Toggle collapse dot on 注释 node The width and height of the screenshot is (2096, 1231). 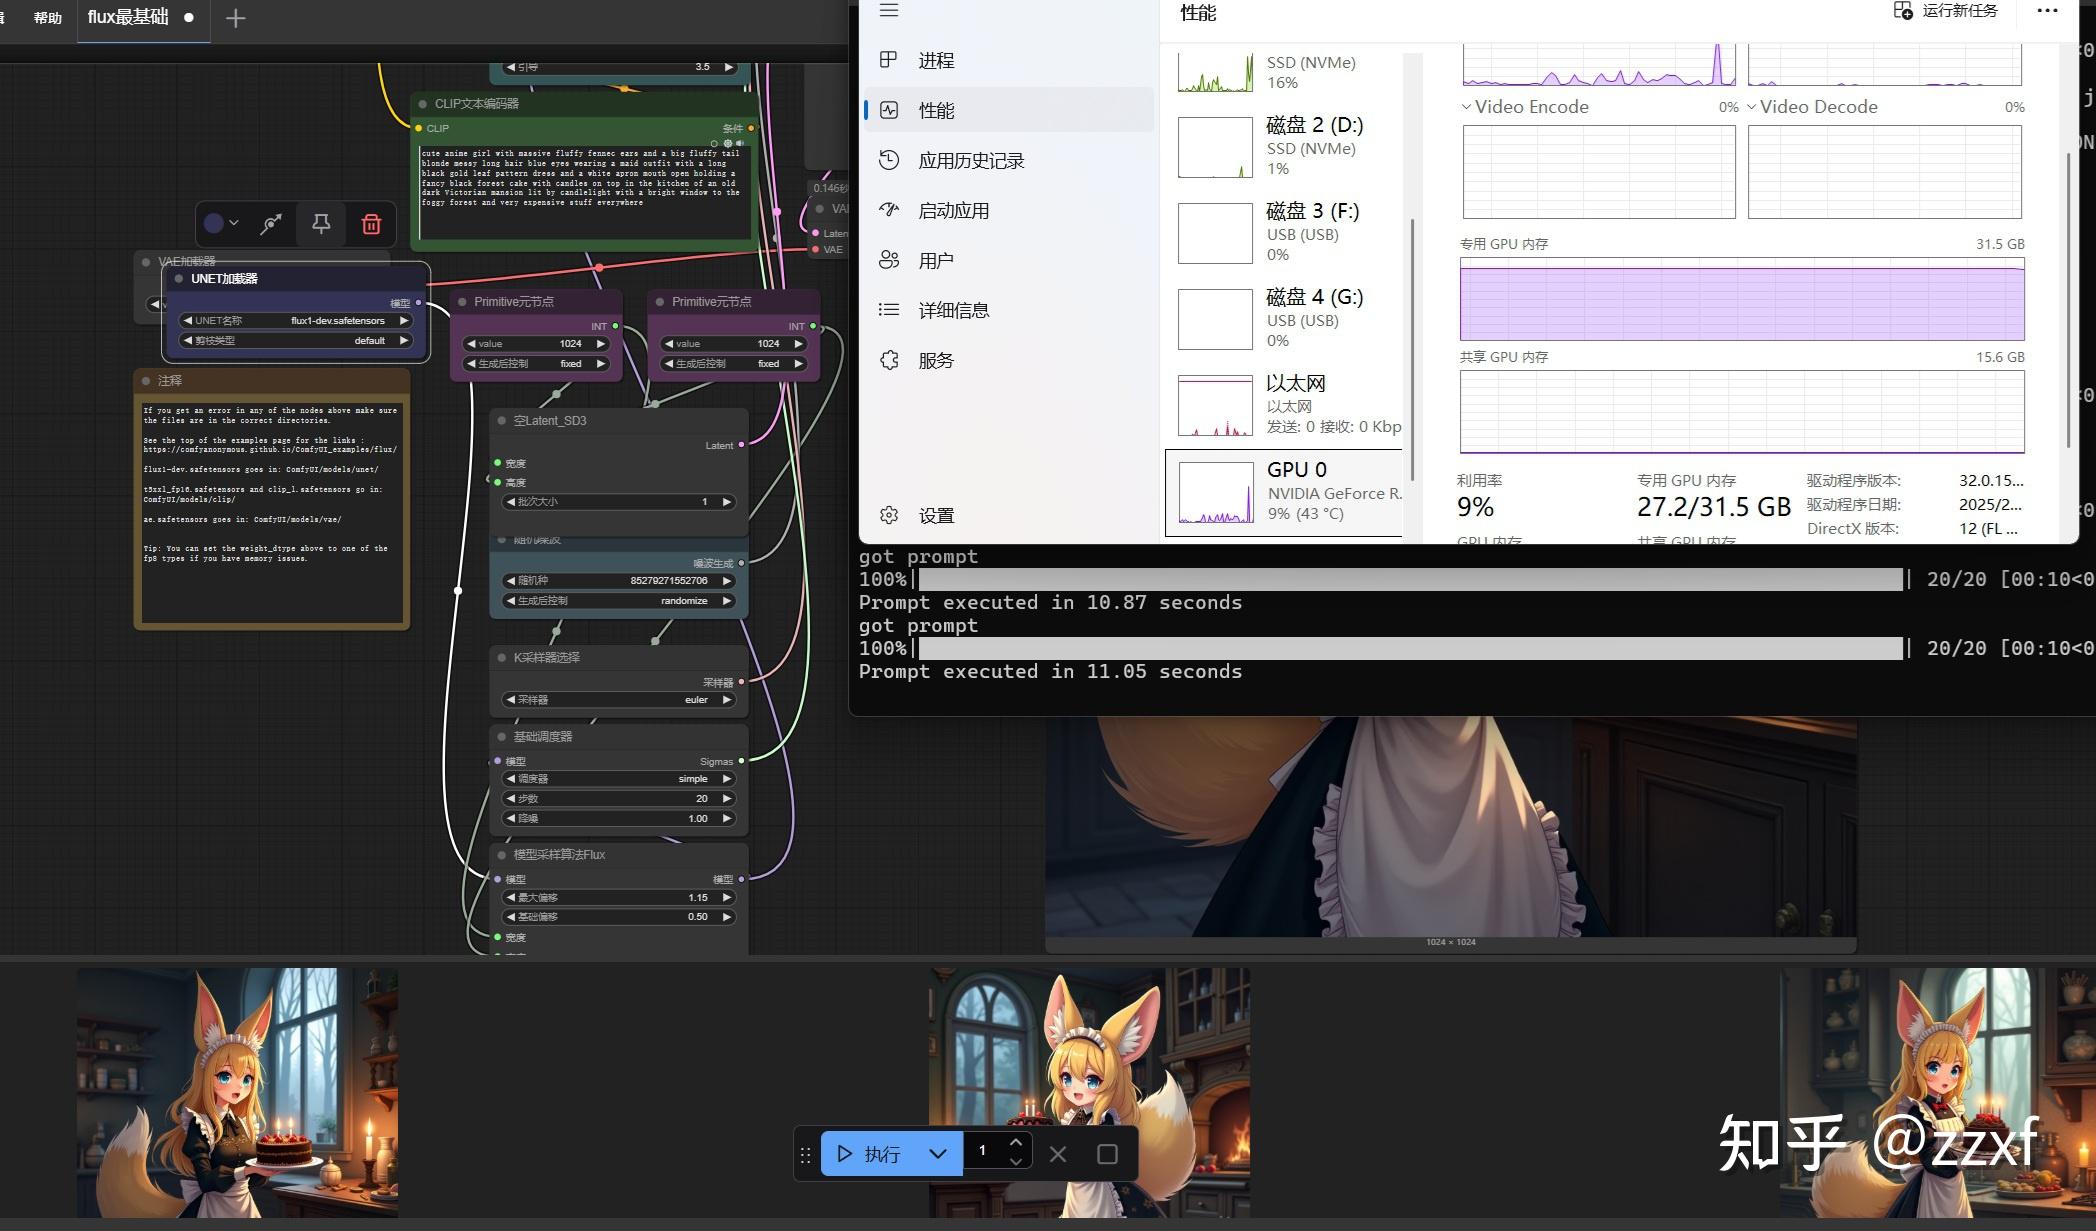(146, 381)
